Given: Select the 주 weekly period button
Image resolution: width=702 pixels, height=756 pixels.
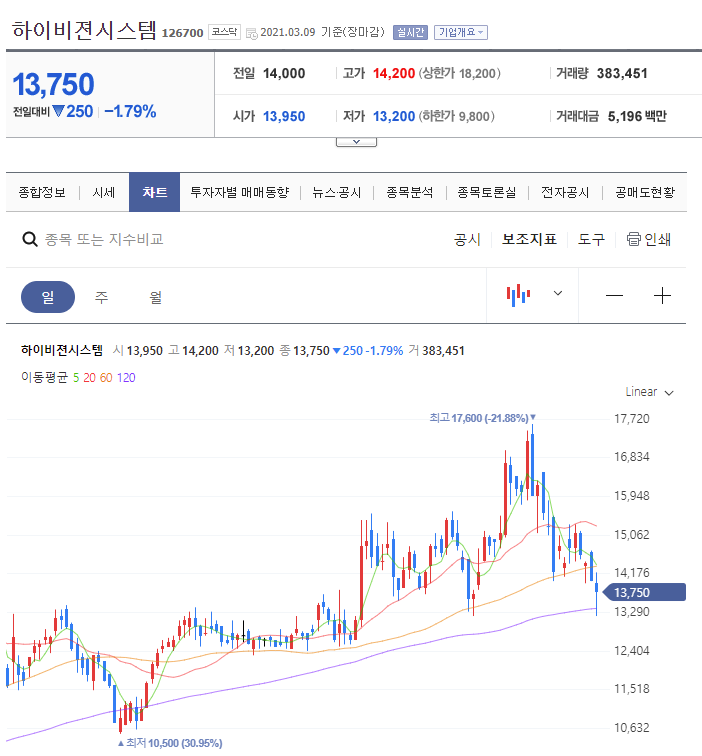Looking at the screenshot, I should pos(101,297).
